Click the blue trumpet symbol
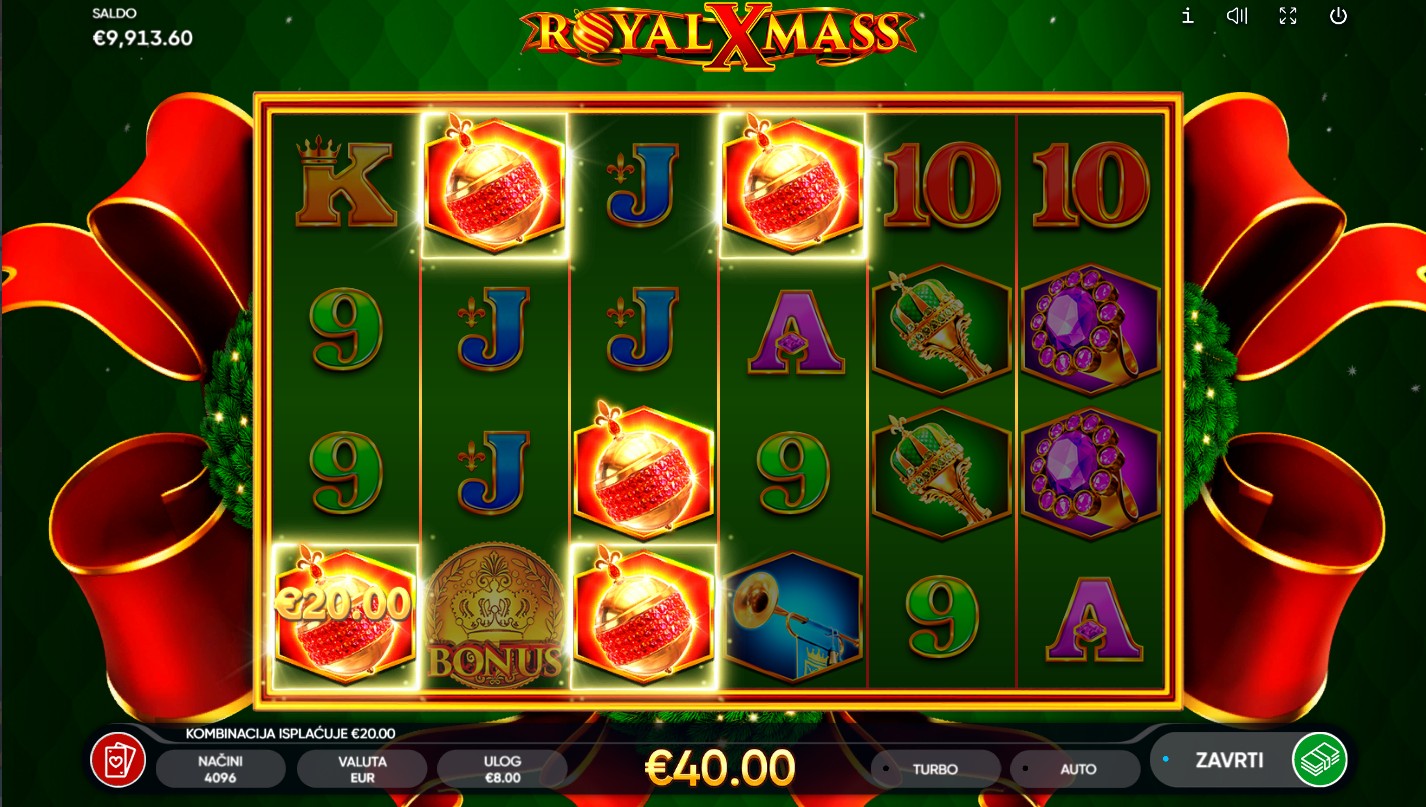This screenshot has width=1426, height=807. [793, 616]
